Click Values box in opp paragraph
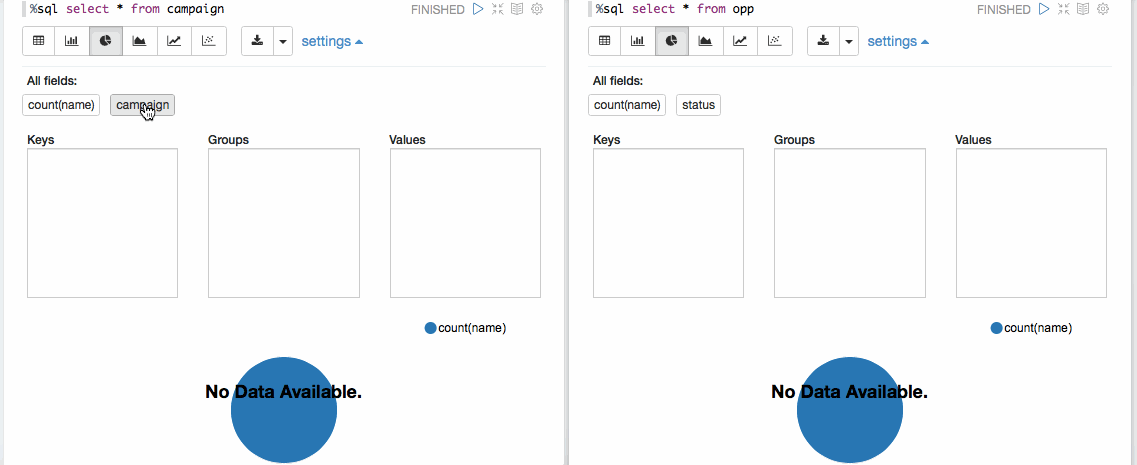1137x465 pixels. pos(1031,223)
